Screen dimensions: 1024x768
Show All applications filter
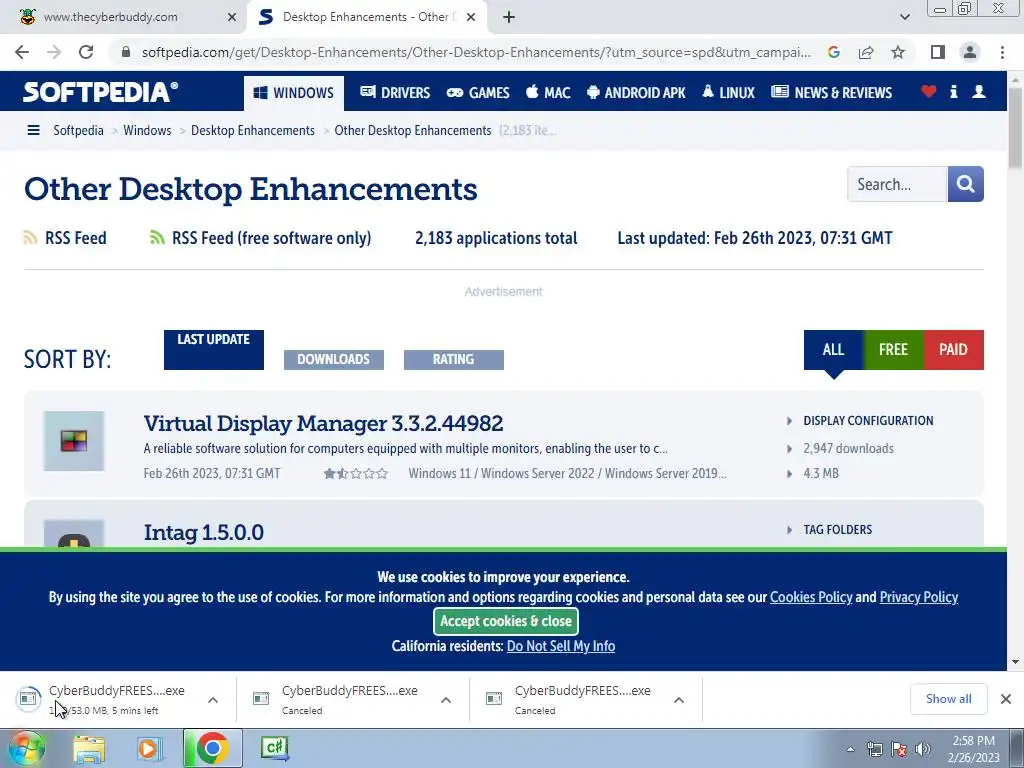tap(833, 350)
